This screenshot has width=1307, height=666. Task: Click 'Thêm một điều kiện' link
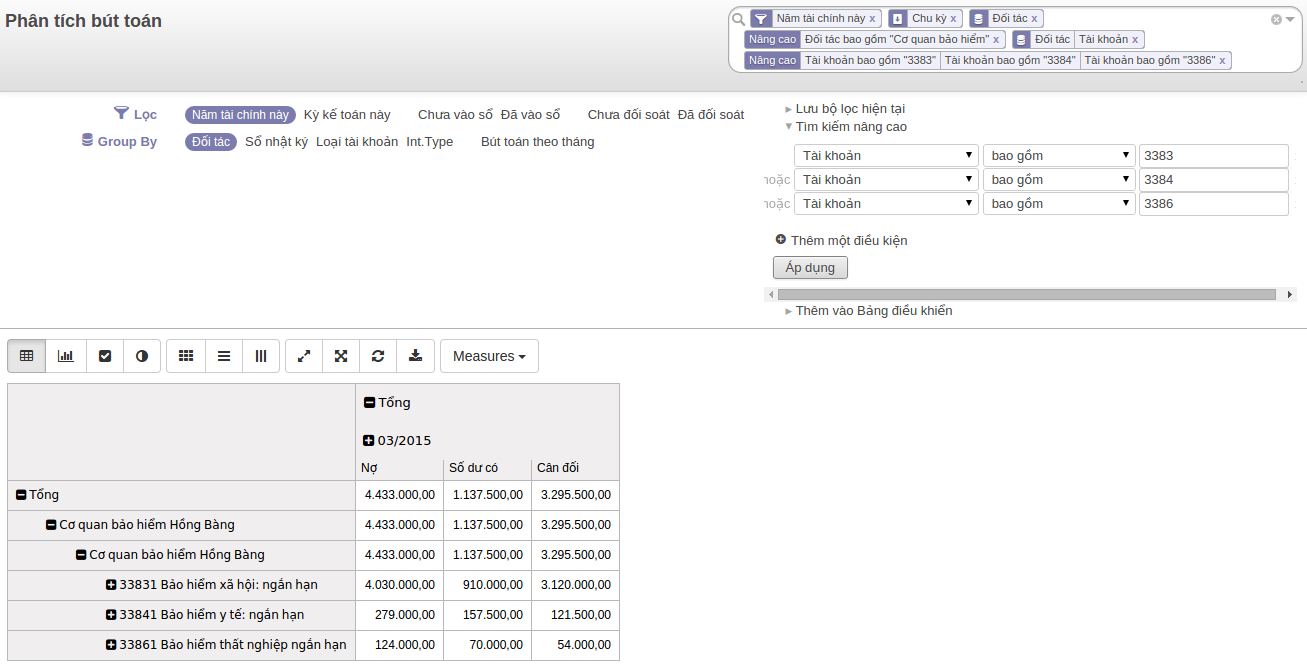pos(848,241)
